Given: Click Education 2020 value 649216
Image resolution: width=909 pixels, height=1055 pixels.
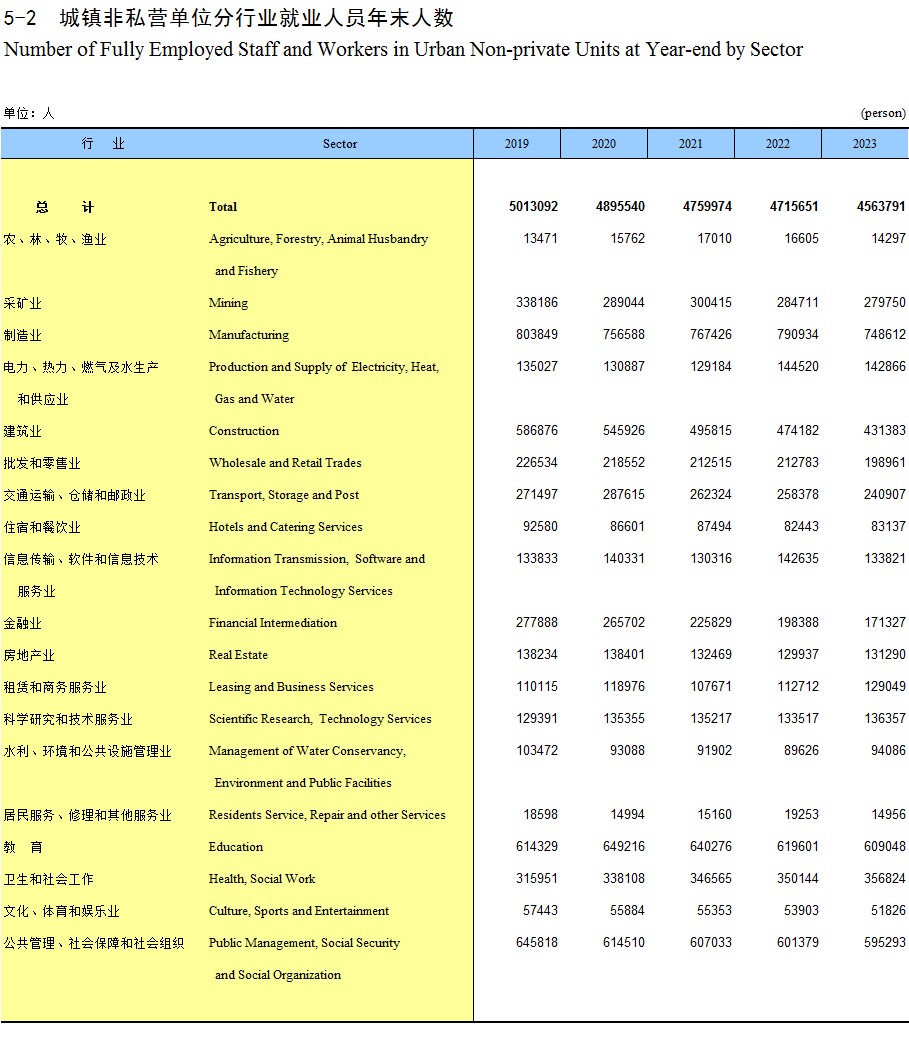Looking at the screenshot, I should 623,846.
